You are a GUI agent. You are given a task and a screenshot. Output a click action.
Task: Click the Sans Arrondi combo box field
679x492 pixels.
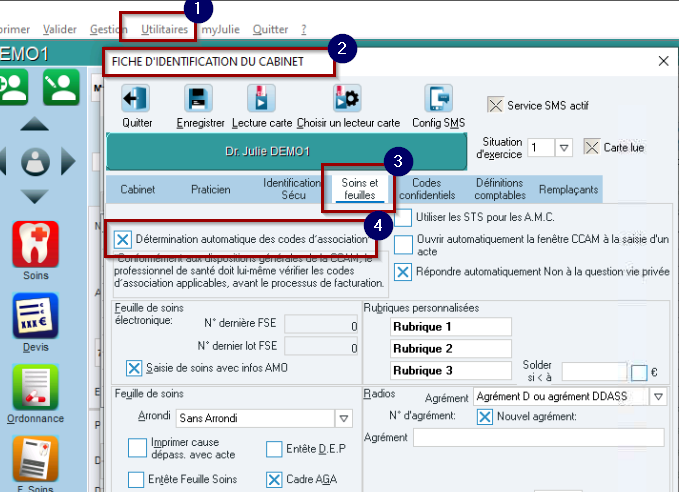[255, 418]
